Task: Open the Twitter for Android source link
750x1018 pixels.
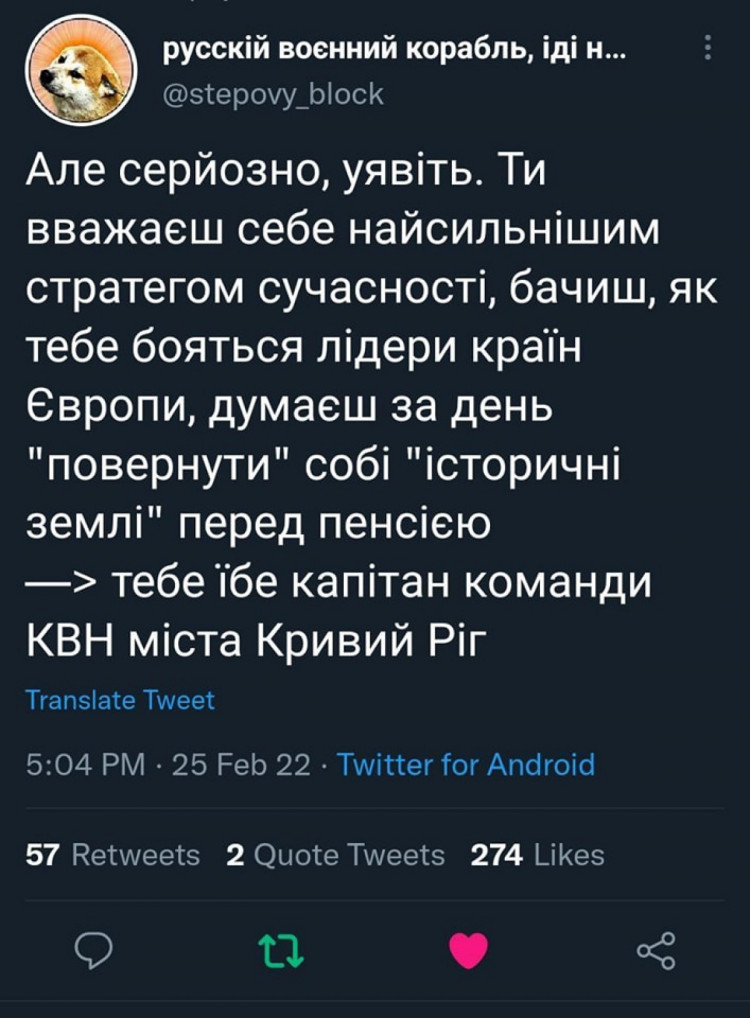Action: [x=466, y=765]
